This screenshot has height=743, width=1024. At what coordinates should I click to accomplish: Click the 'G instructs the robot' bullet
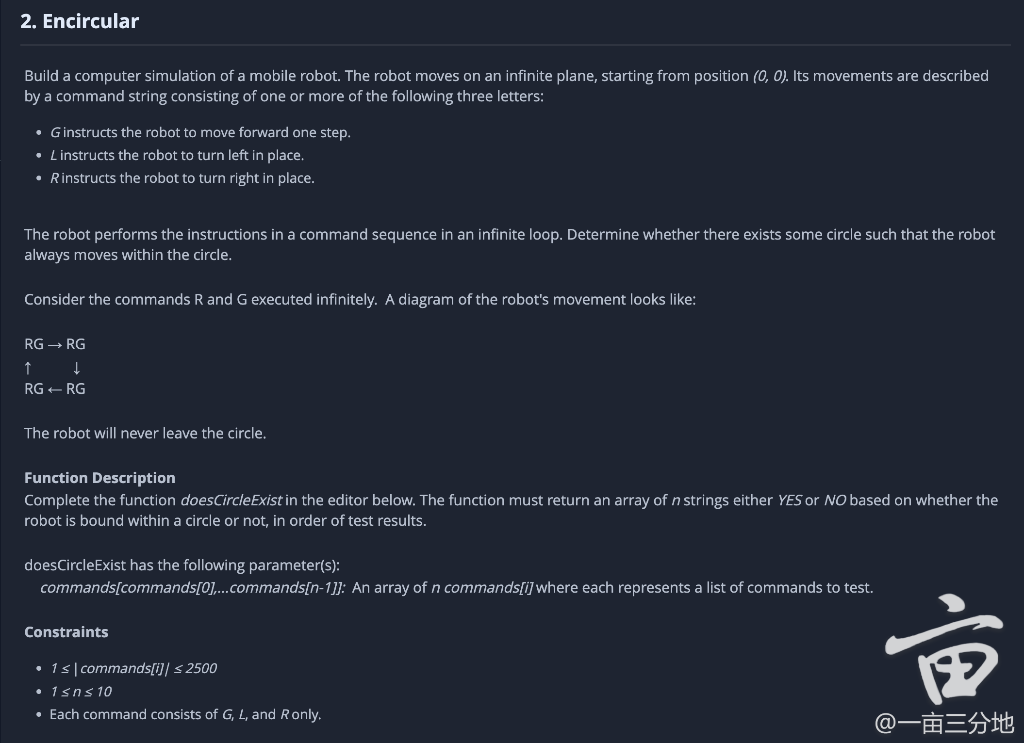pos(200,133)
